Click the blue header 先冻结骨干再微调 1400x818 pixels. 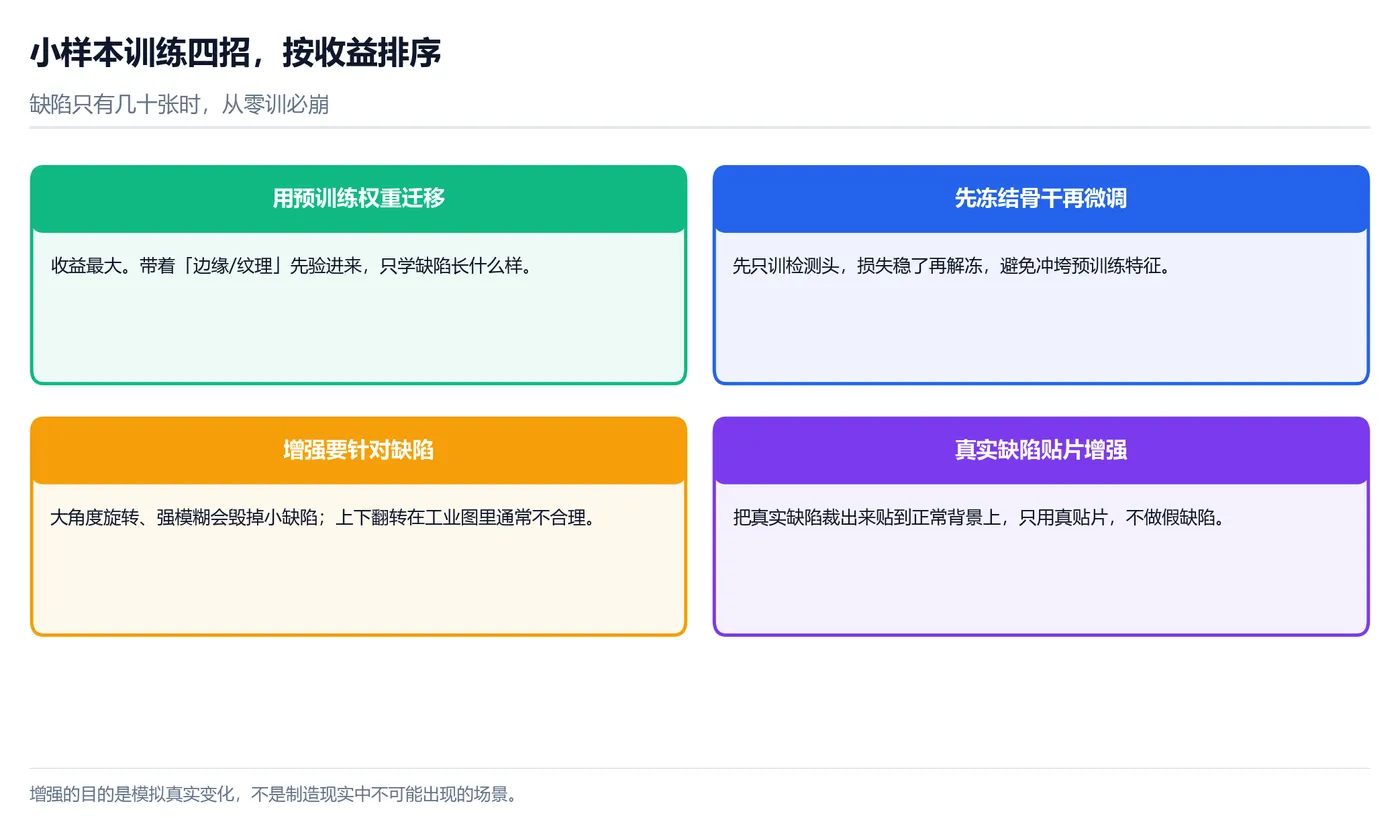tap(1041, 198)
